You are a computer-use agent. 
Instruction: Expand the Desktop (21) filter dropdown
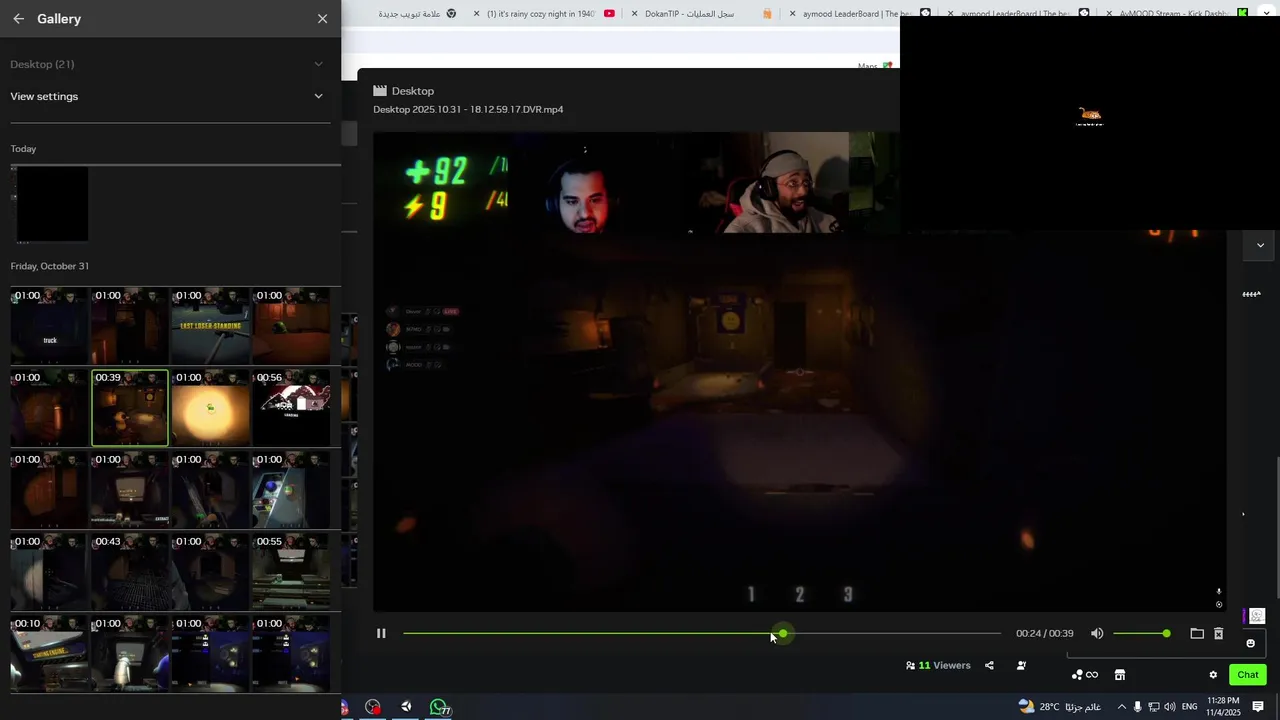click(x=170, y=64)
